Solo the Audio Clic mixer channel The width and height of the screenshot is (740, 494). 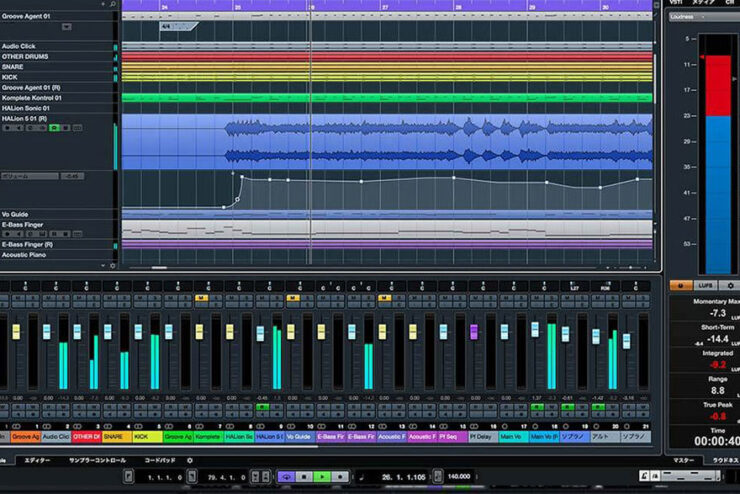click(62, 298)
